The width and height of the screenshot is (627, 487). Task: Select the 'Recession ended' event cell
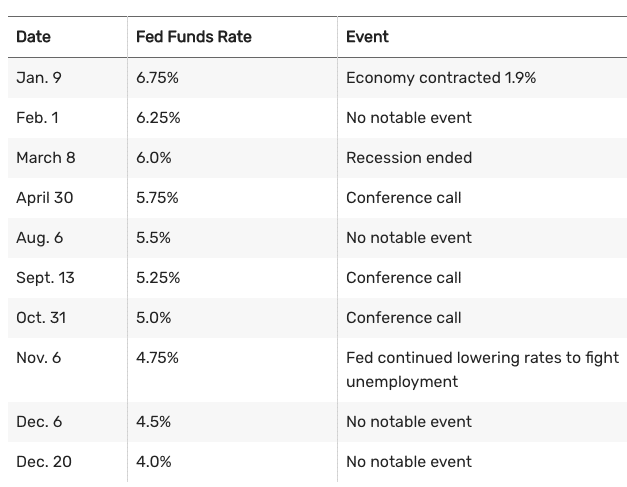(409, 157)
